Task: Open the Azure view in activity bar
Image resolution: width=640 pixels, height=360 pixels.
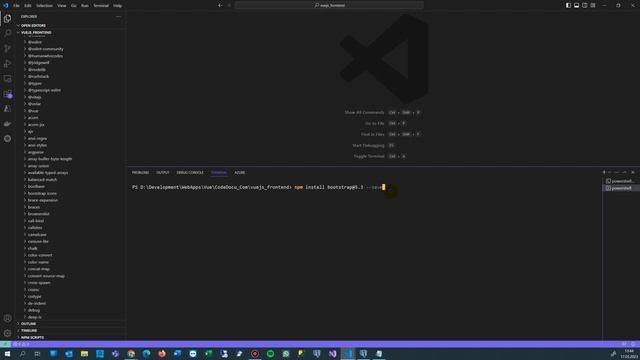Action: pyautogui.click(x=7, y=109)
